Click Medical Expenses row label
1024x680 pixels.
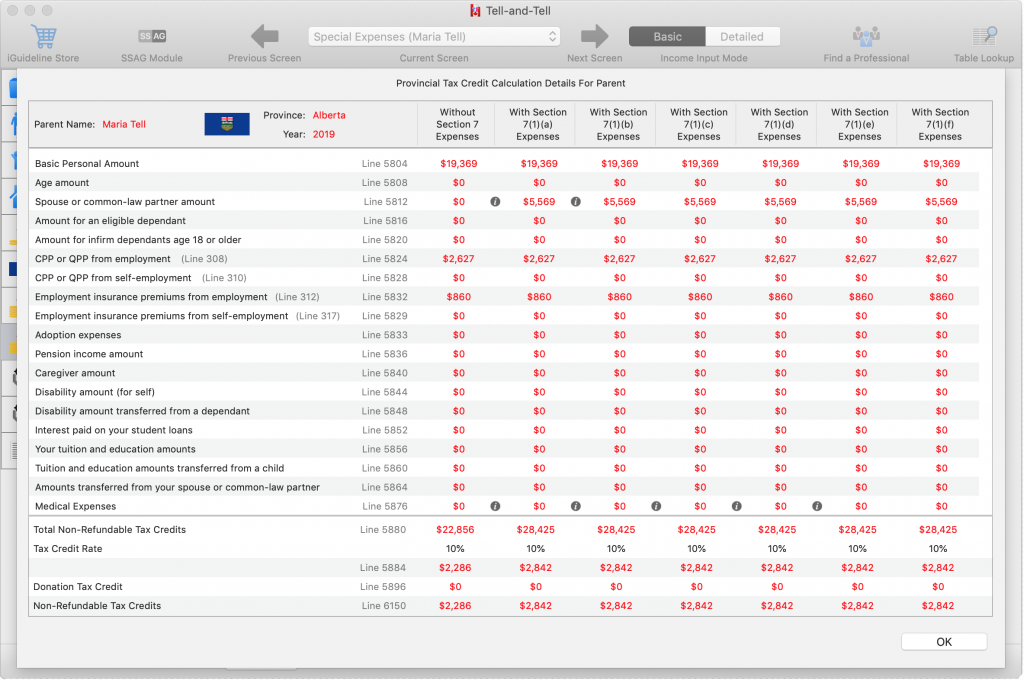pos(75,506)
